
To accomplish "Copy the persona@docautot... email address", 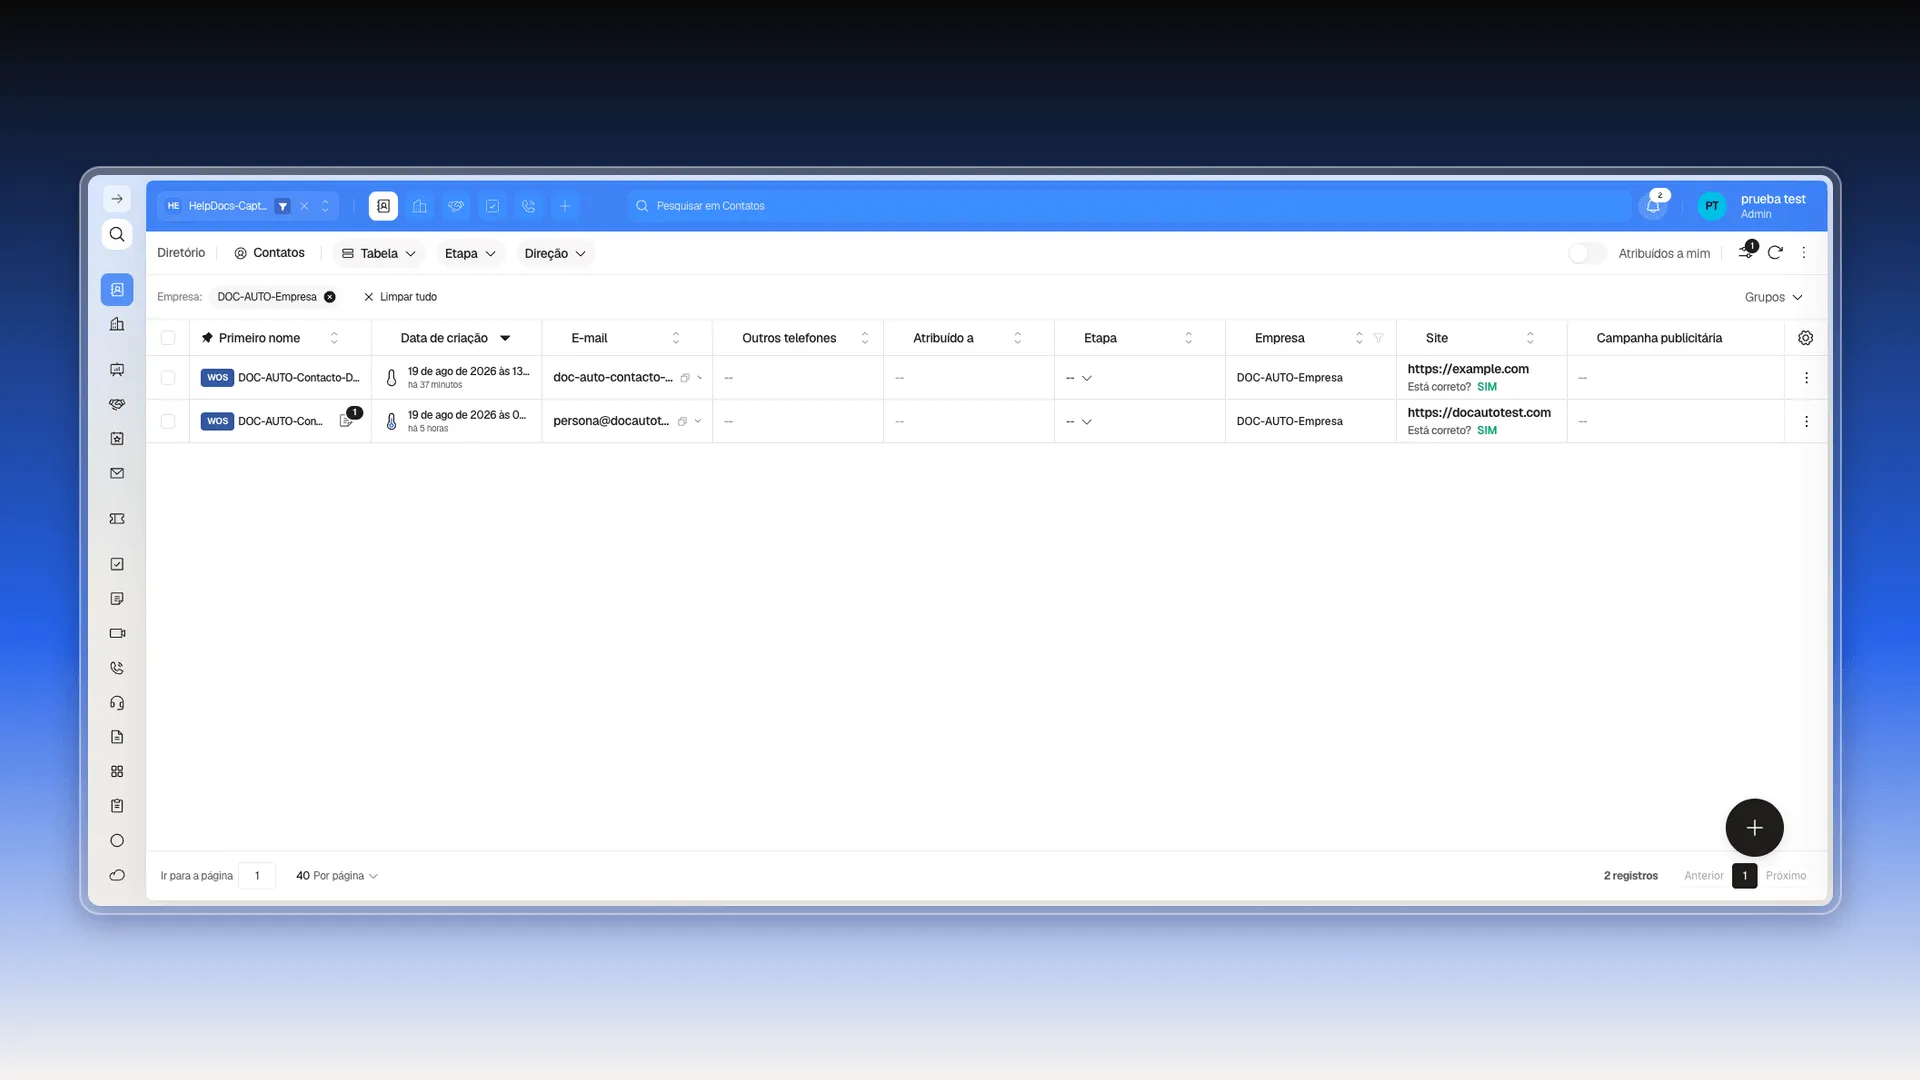I will point(682,421).
